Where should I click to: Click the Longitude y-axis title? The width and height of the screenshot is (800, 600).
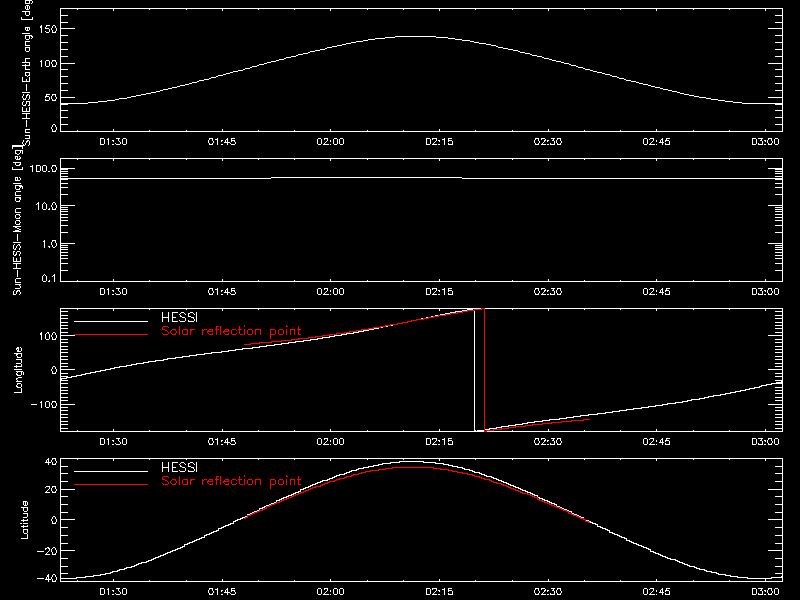tap(18, 370)
